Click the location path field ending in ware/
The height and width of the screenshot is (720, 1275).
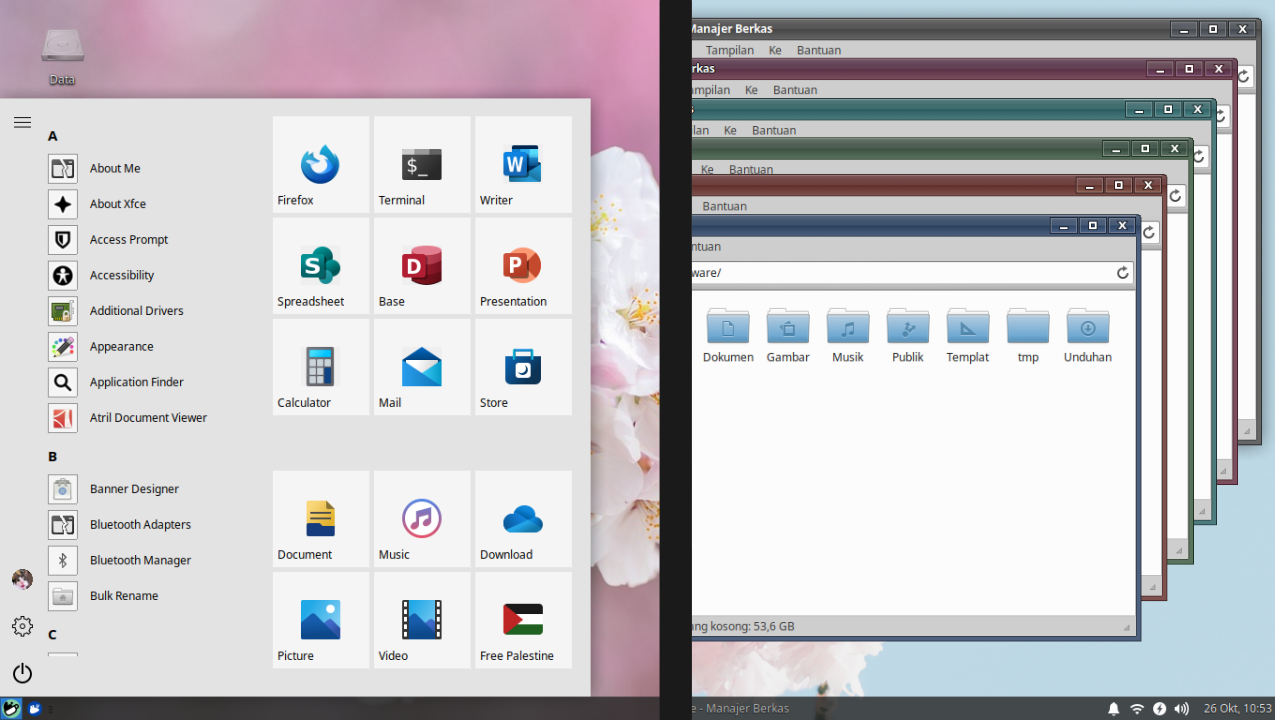tap(912, 273)
